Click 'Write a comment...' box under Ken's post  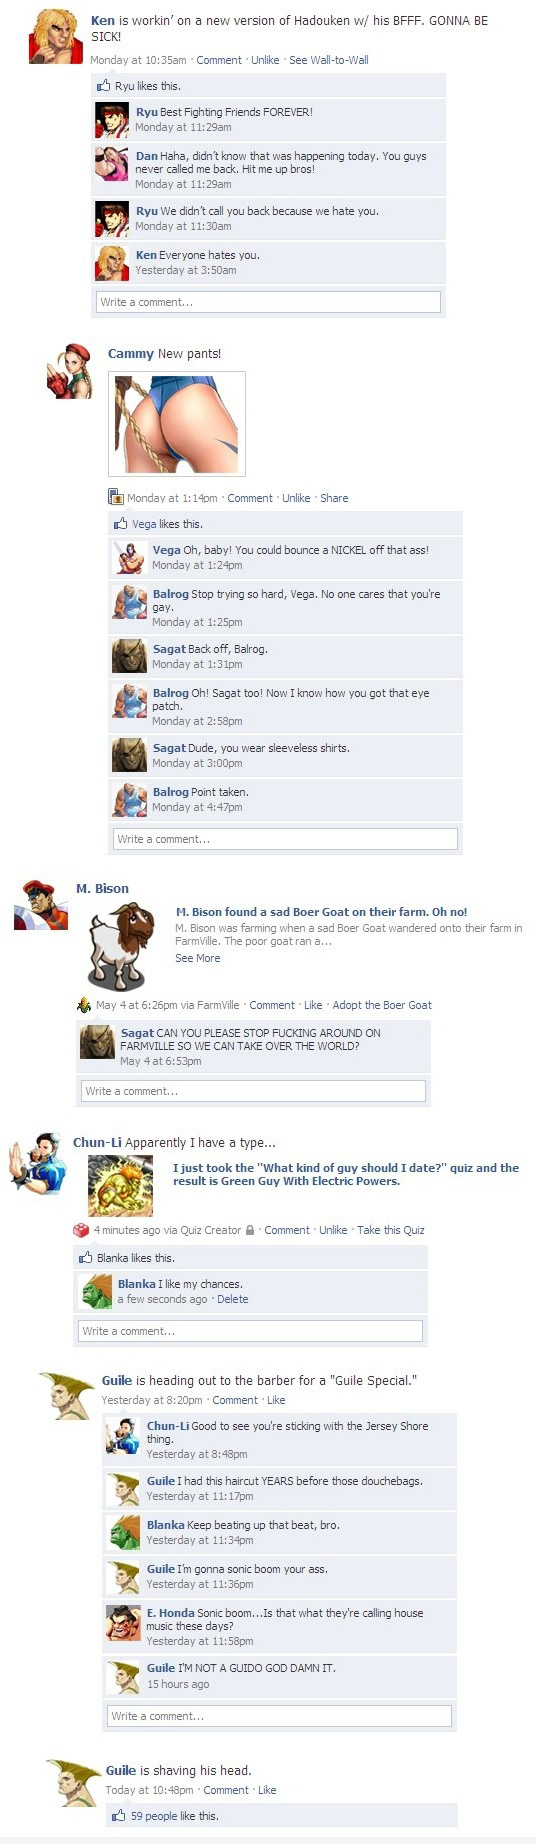coord(268,302)
